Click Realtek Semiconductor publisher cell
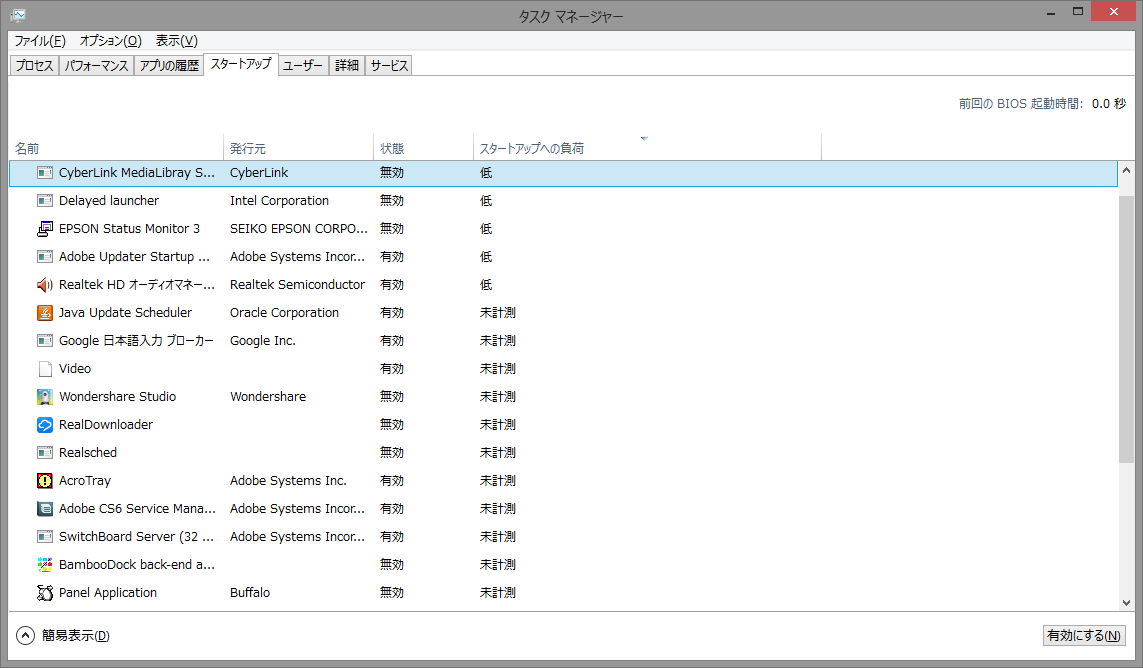This screenshot has width=1143, height=668. tap(297, 284)
